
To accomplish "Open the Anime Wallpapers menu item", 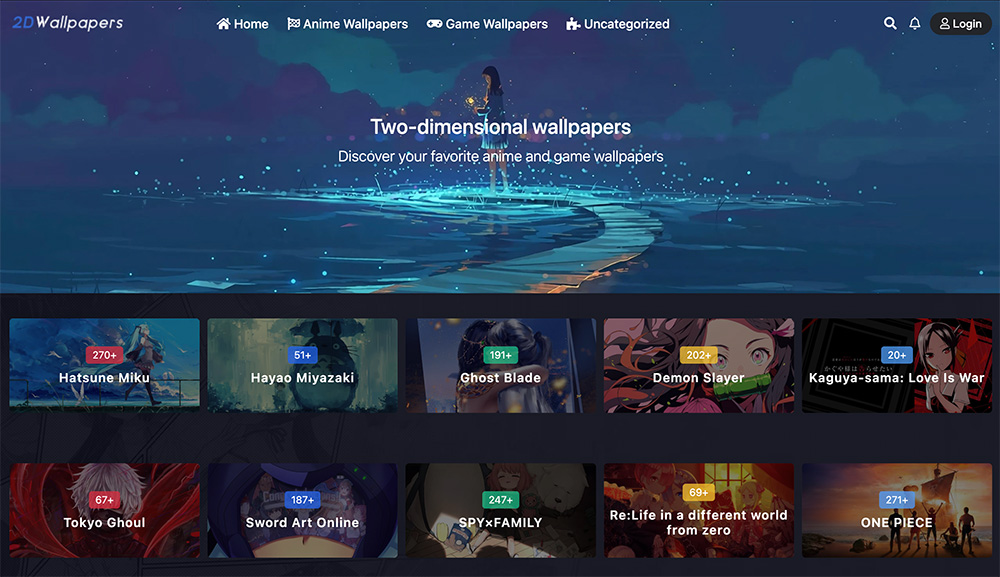I will 348,24.
